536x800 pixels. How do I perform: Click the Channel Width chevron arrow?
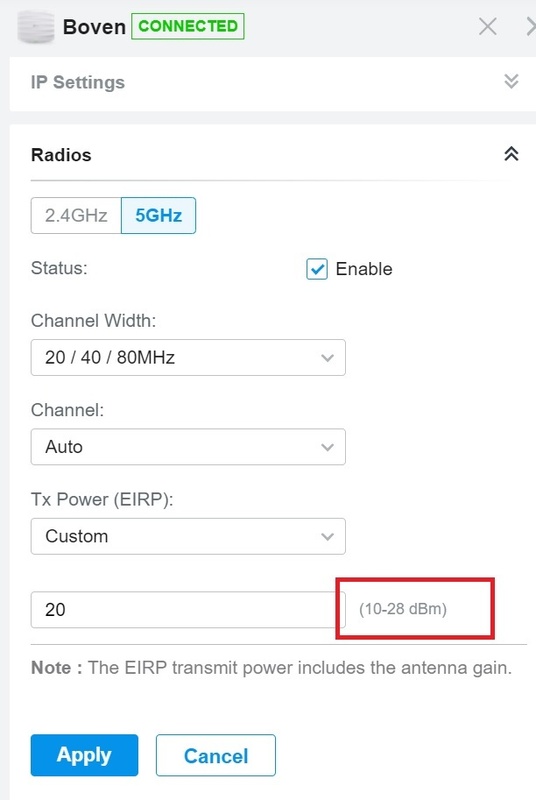tap(327, 358)
